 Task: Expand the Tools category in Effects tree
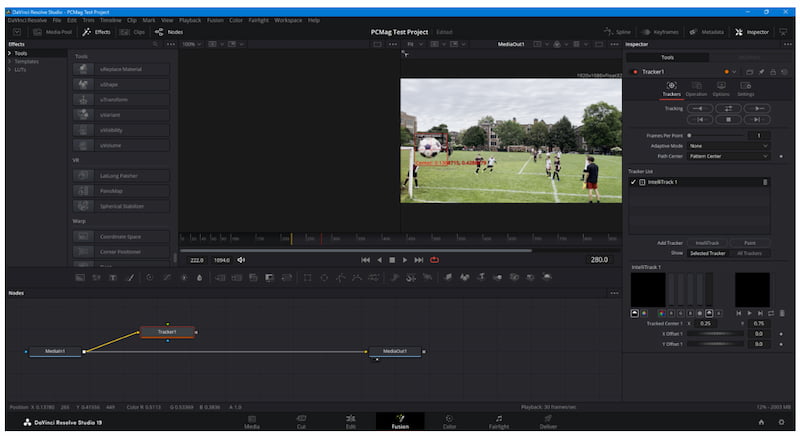pyautogui.click(x=9, y=53)
